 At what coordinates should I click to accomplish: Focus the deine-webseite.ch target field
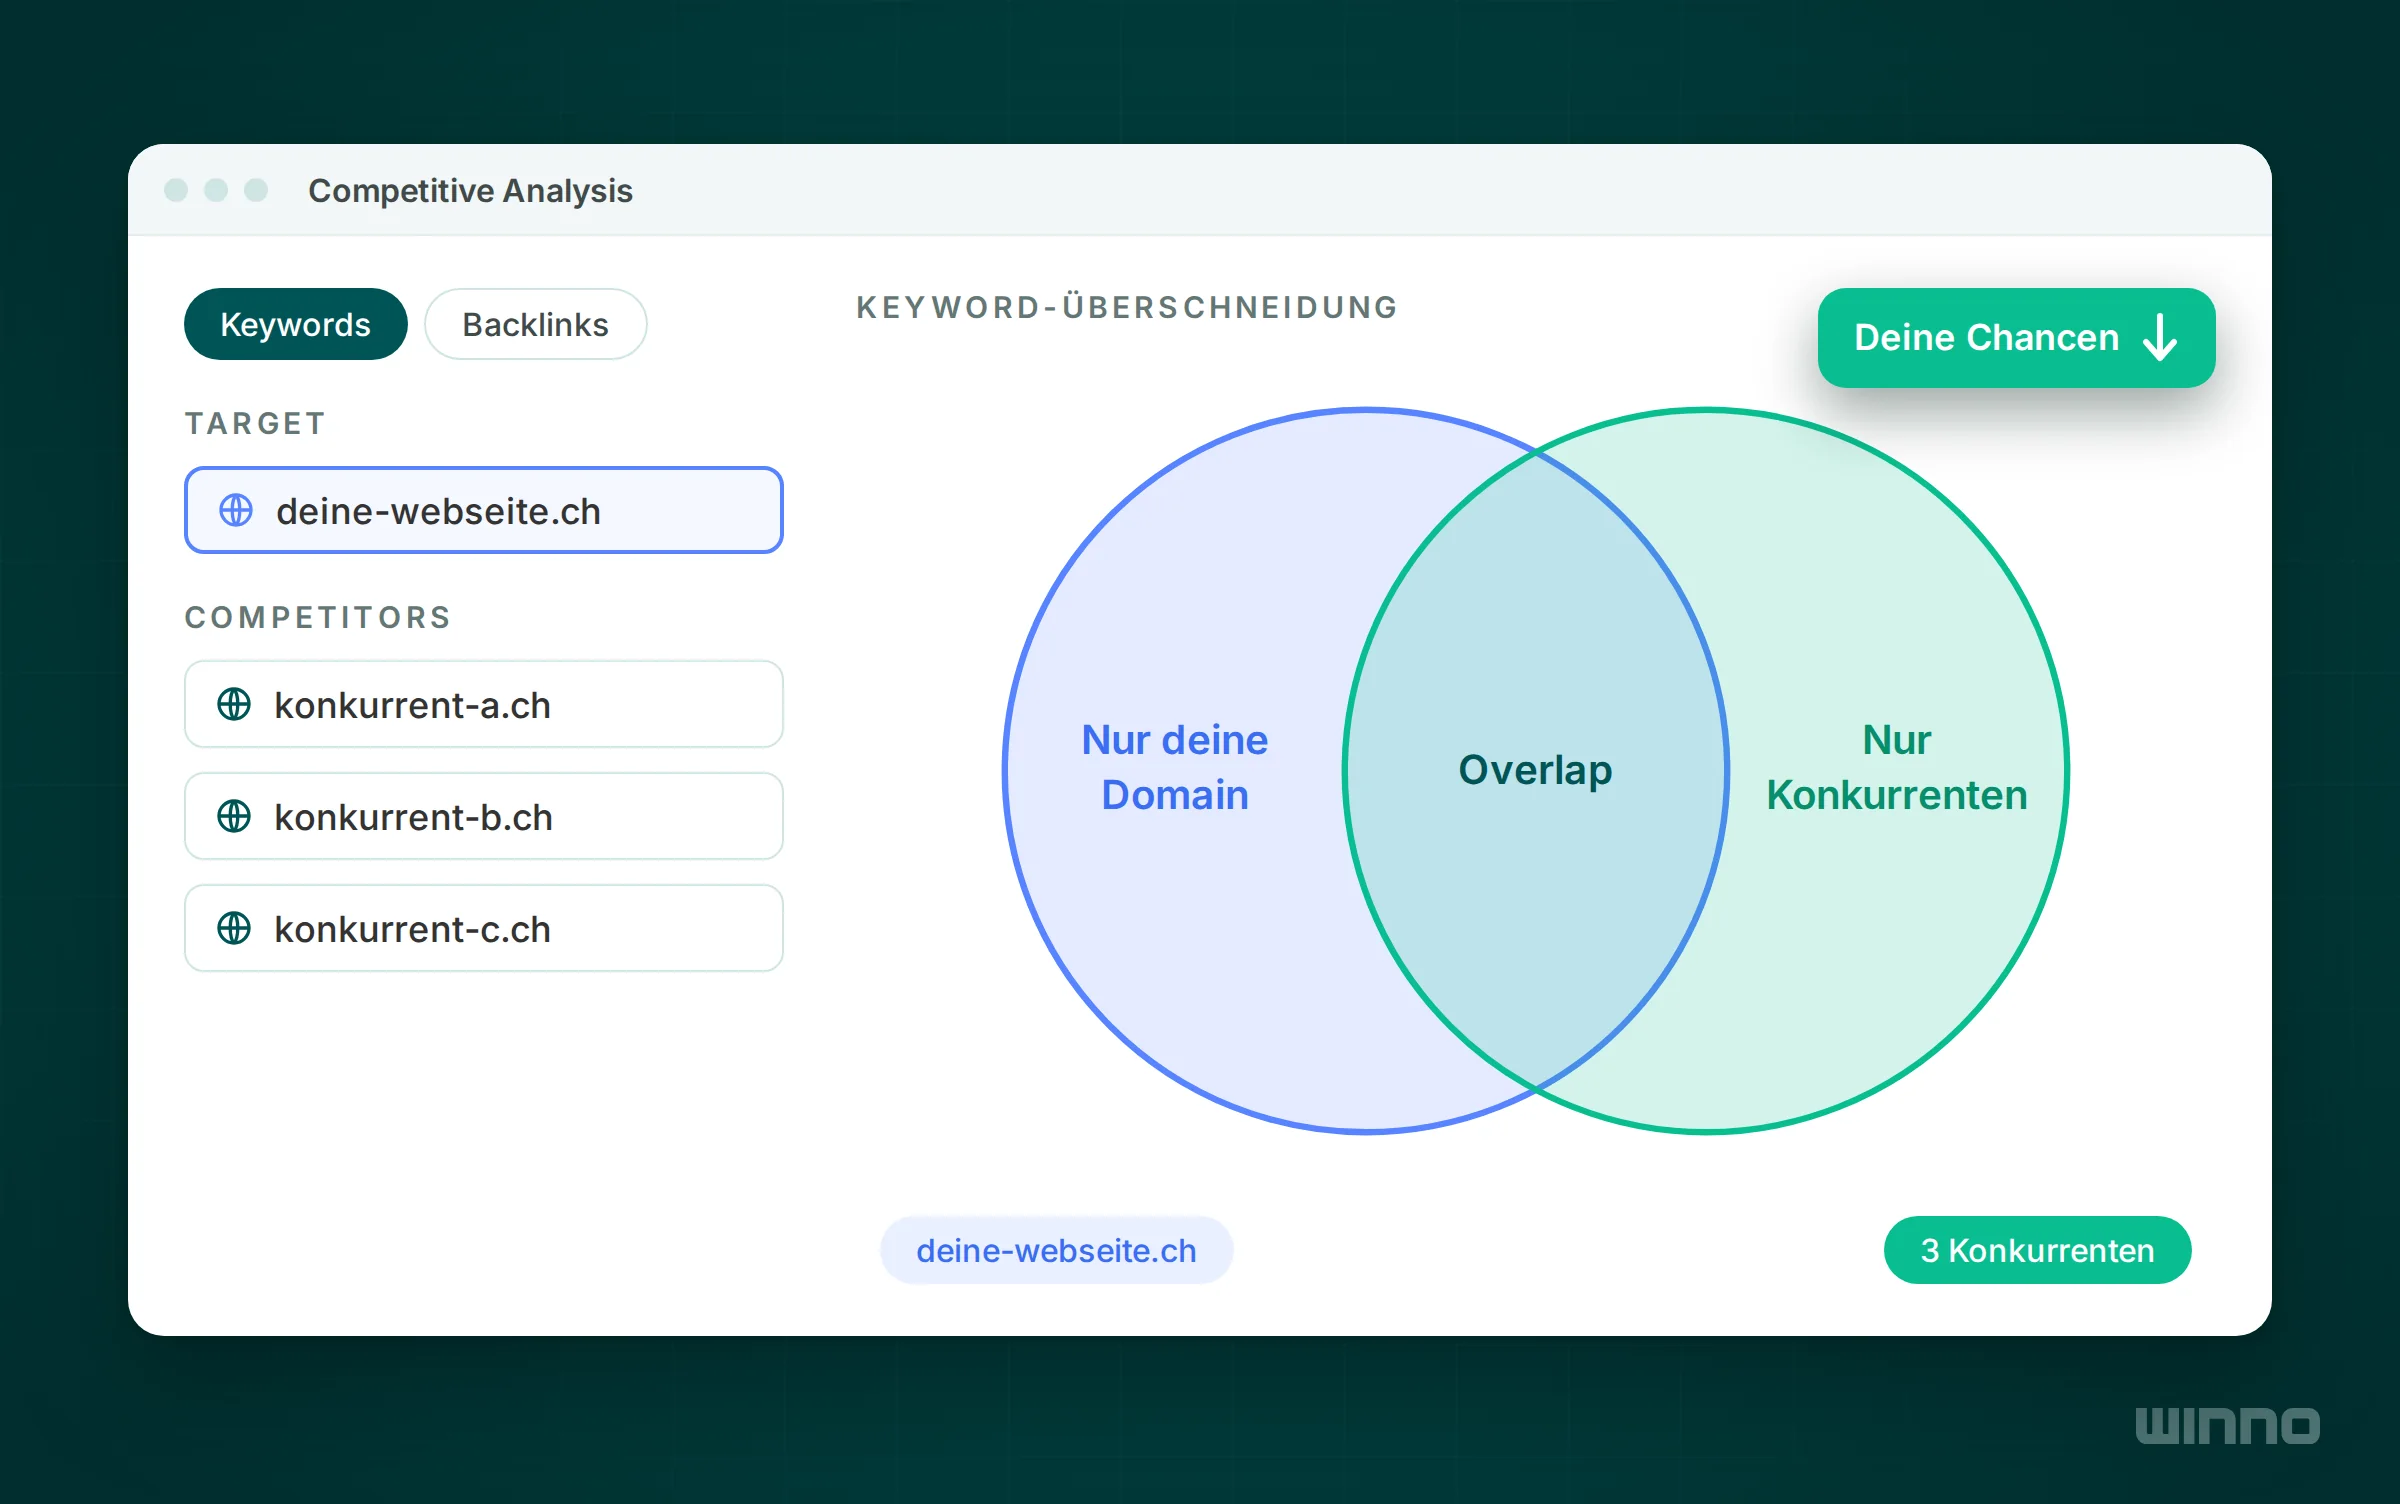[x=483, y=510]
